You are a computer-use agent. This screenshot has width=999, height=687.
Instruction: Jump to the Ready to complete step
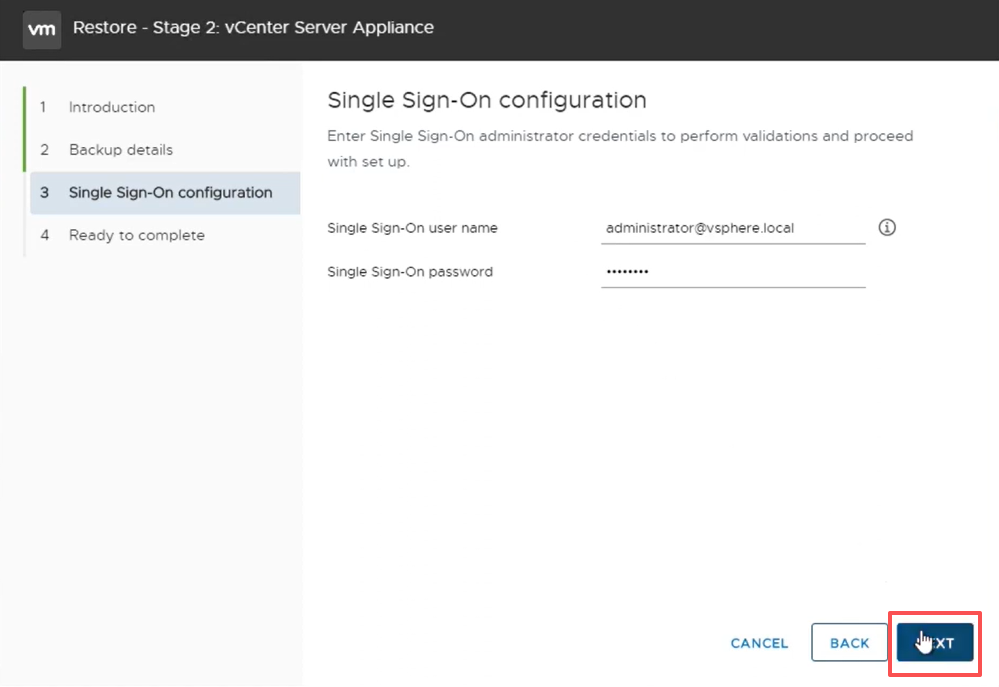(x=137, y=235)
